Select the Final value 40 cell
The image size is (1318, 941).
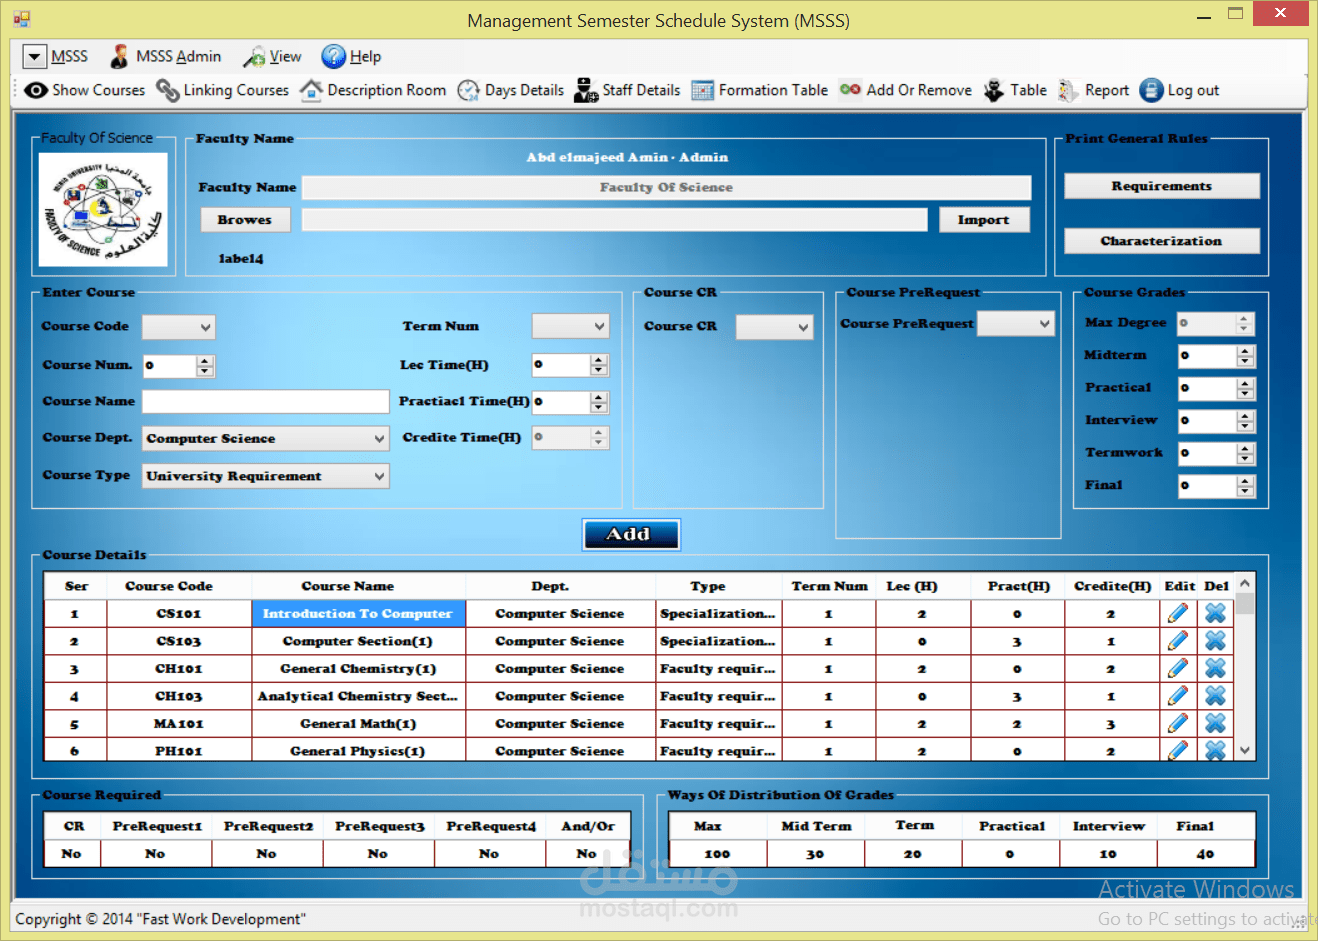click(1205, 854)
